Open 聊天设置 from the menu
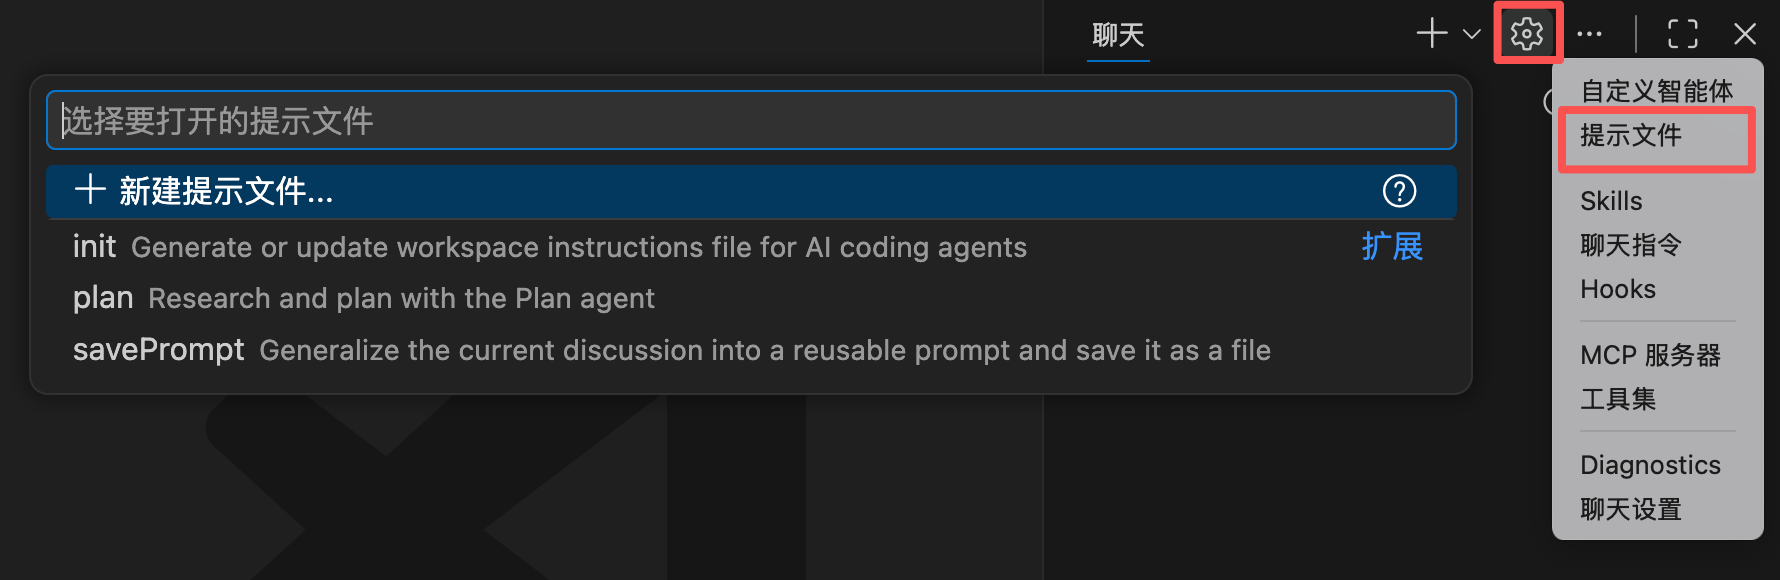This screenshot has height=580, width=1780. point(1631,509)
